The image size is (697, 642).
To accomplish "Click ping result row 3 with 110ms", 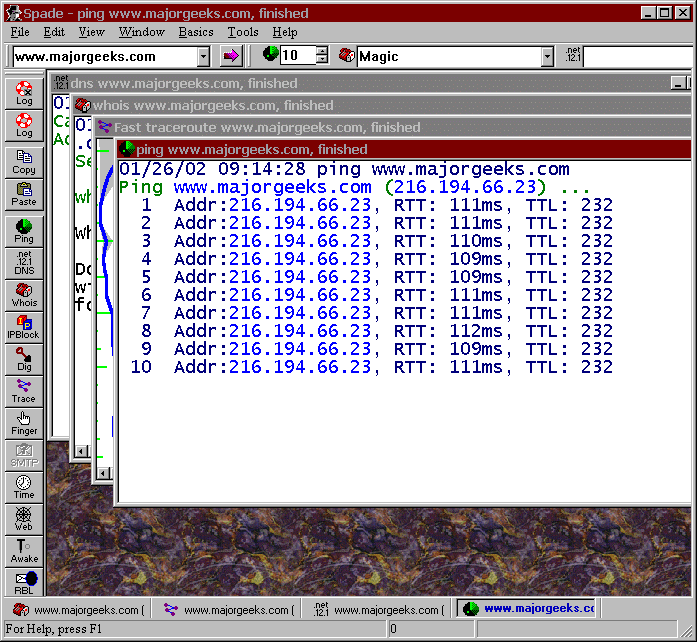I will click(x=377, y=241).
